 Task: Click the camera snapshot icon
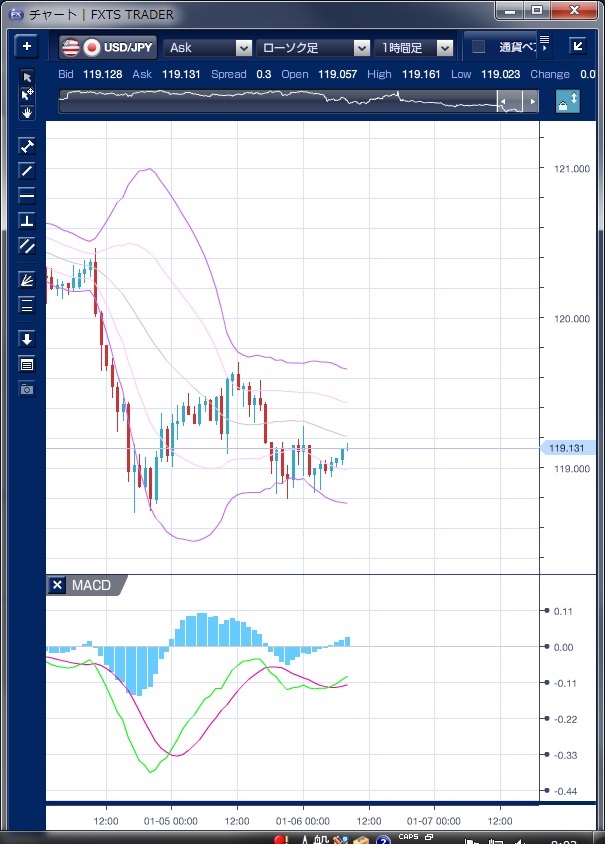point(27,388)
